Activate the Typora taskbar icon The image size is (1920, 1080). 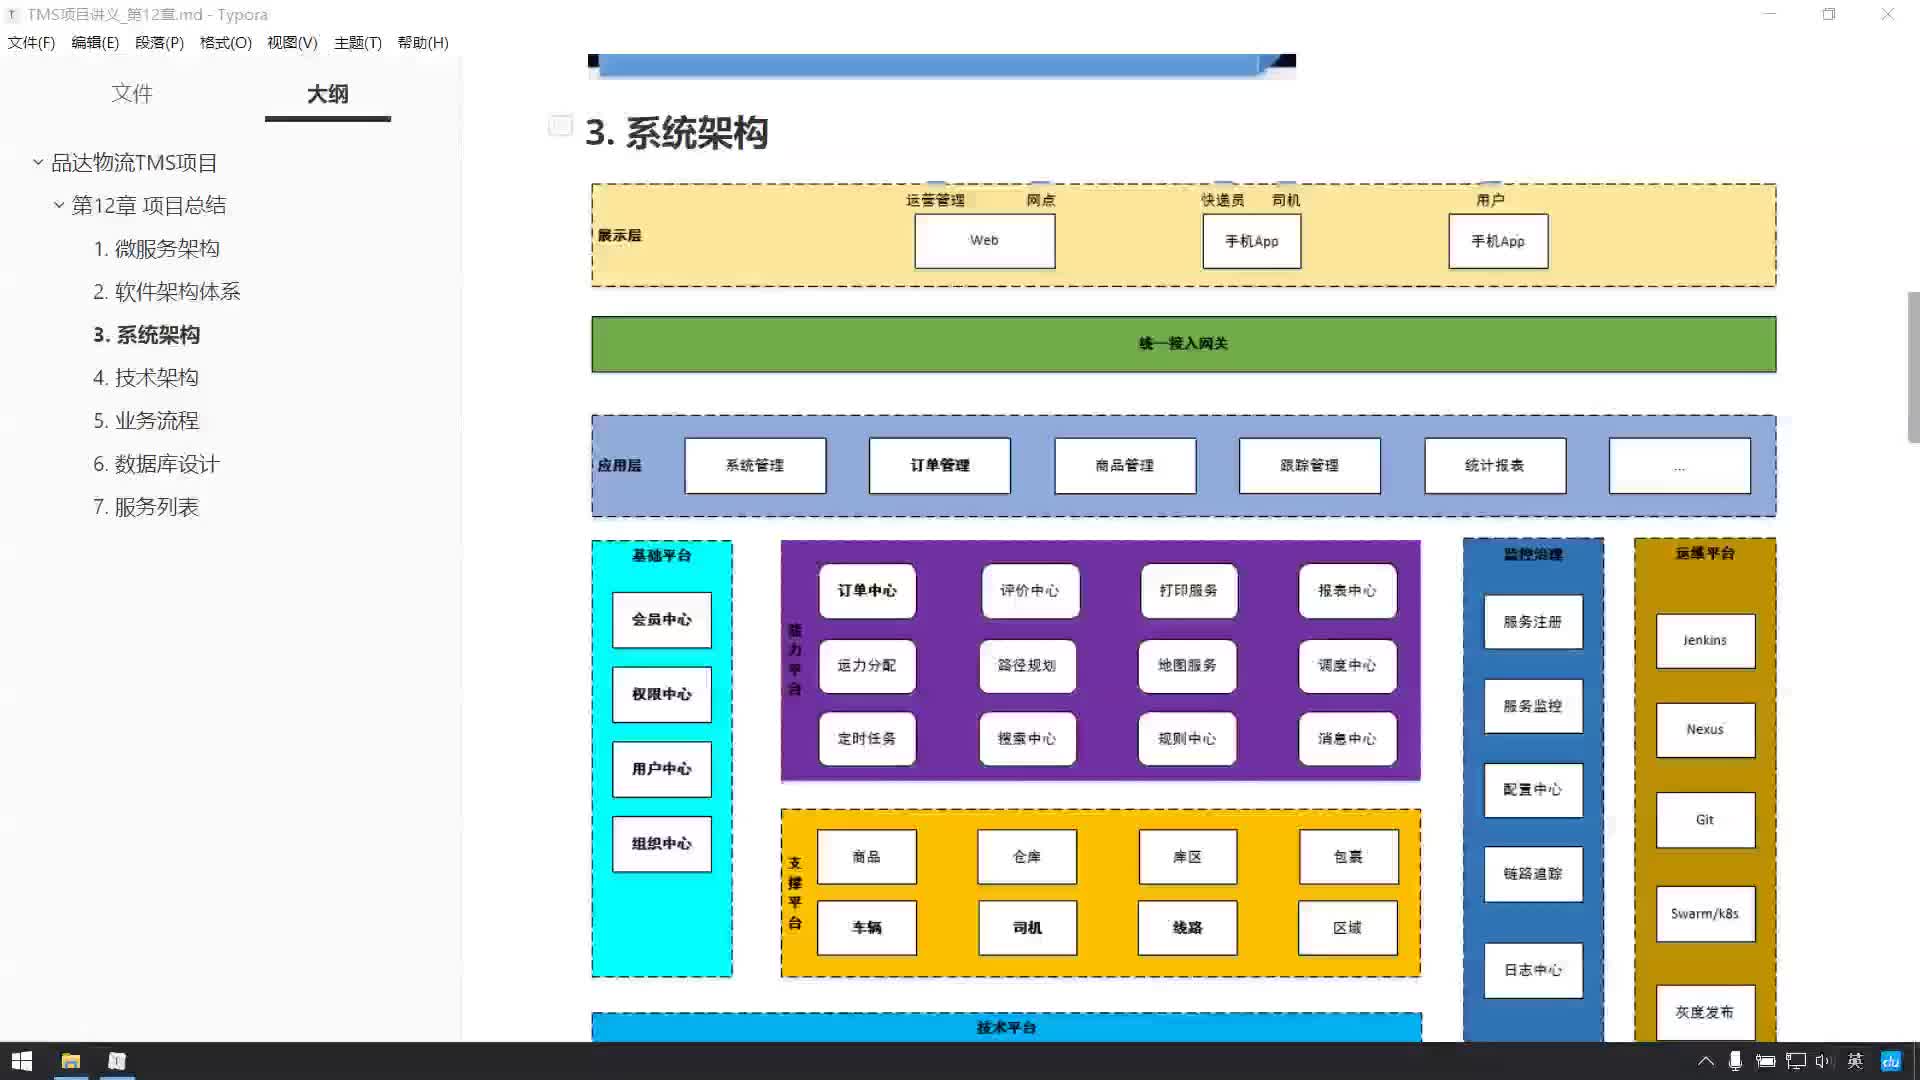coord(117,1061)
